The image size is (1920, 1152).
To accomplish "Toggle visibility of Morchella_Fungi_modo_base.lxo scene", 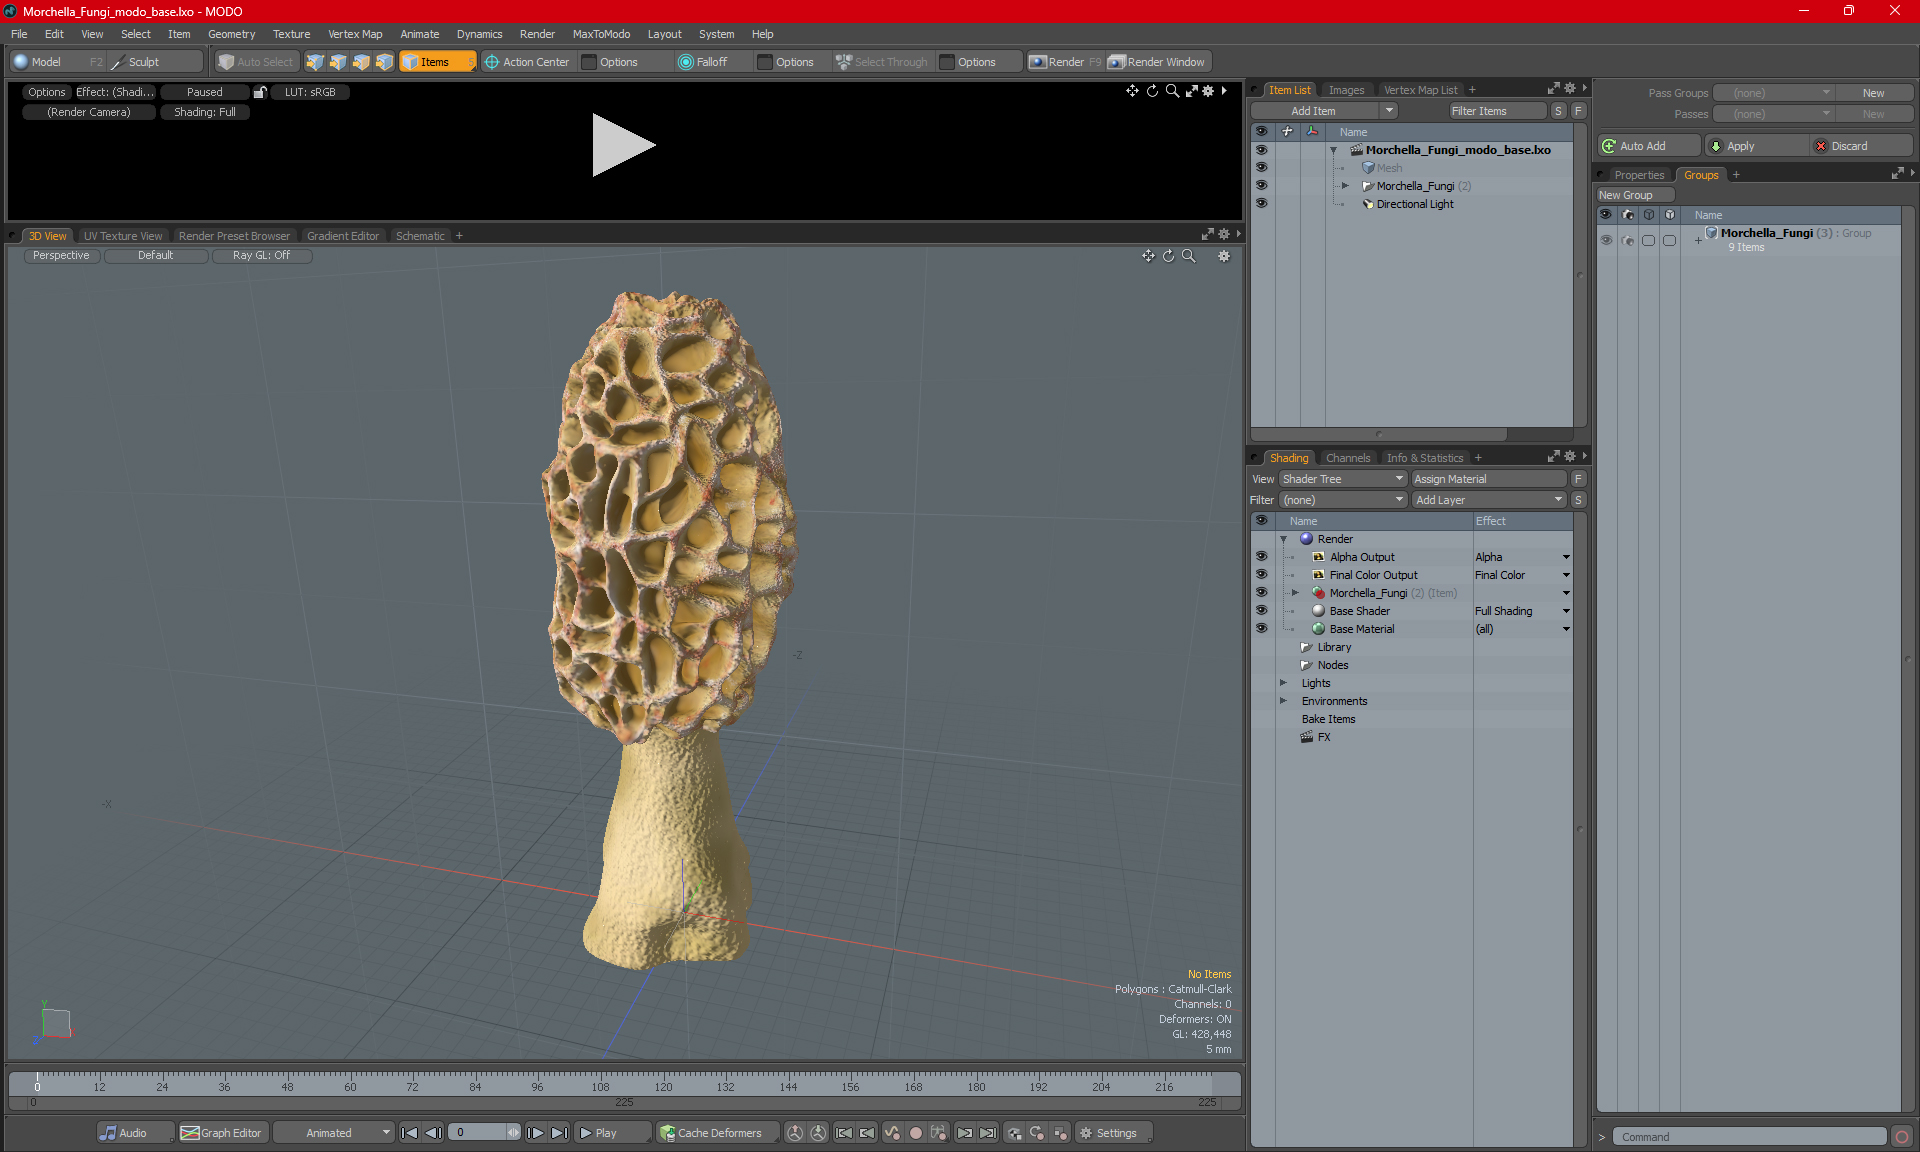I will point(1261,150).
